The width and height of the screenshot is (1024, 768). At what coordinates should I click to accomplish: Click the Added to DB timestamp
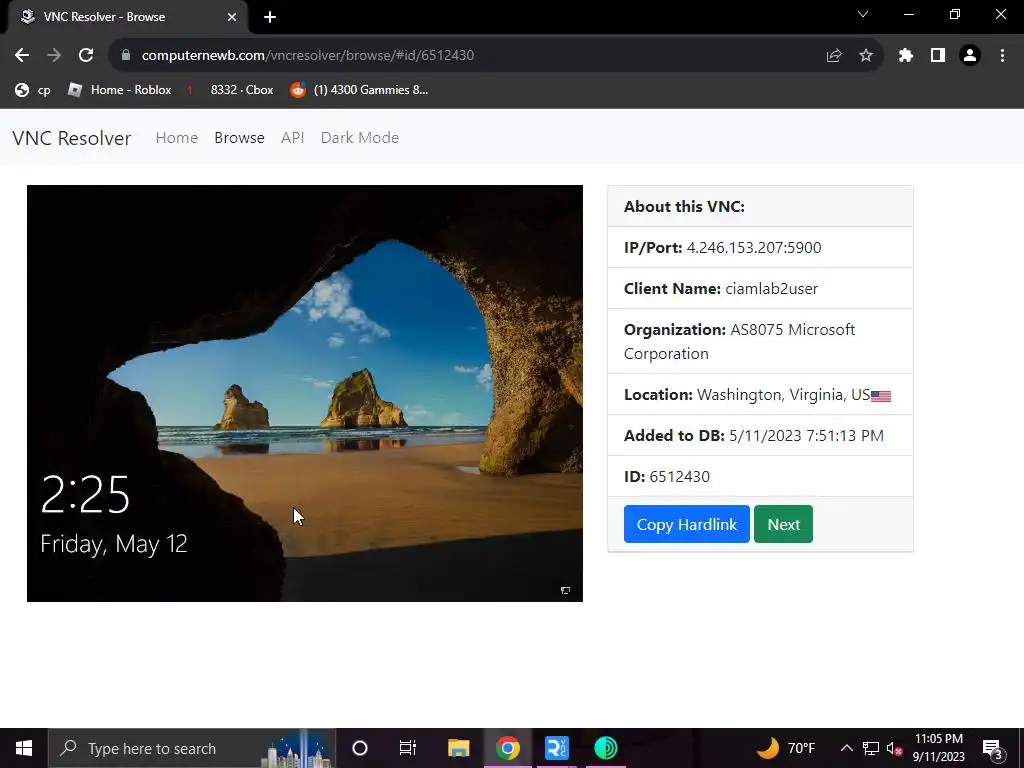point(806,436)
